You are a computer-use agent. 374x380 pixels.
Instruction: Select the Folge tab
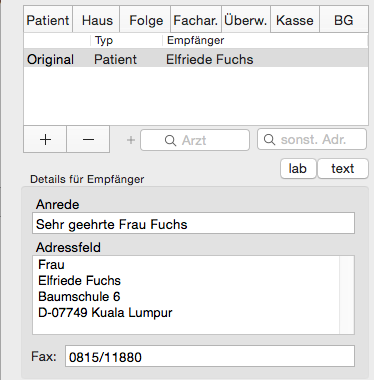click(146, 20)
